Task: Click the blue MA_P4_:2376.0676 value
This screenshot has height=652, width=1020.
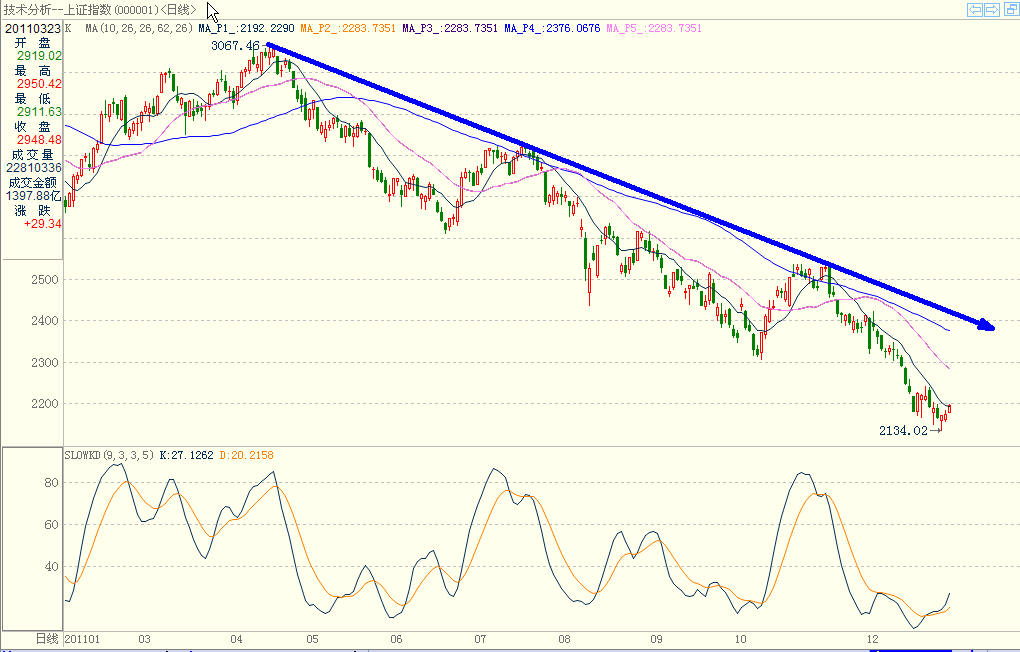Action: [x=552, y=29]
